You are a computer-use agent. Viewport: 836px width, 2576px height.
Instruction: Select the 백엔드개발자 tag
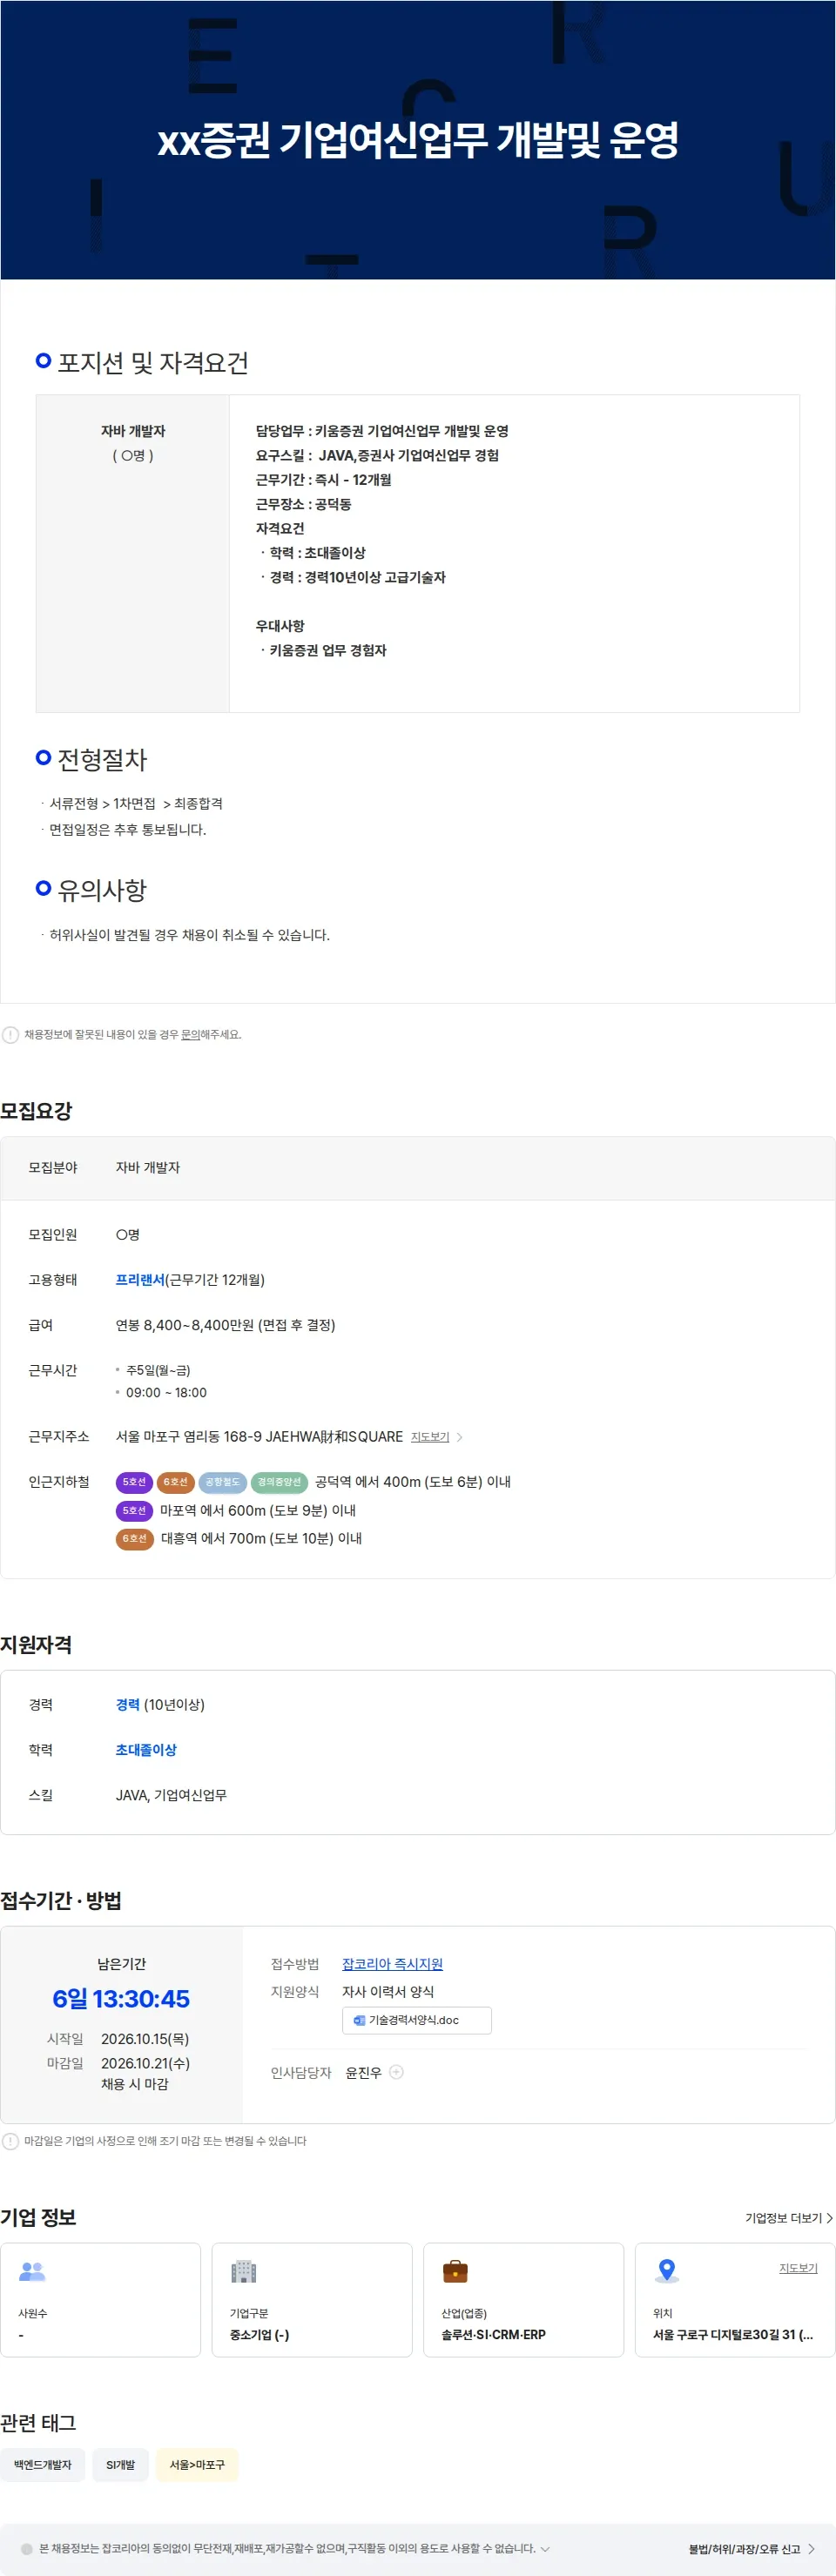[43, 2465]
